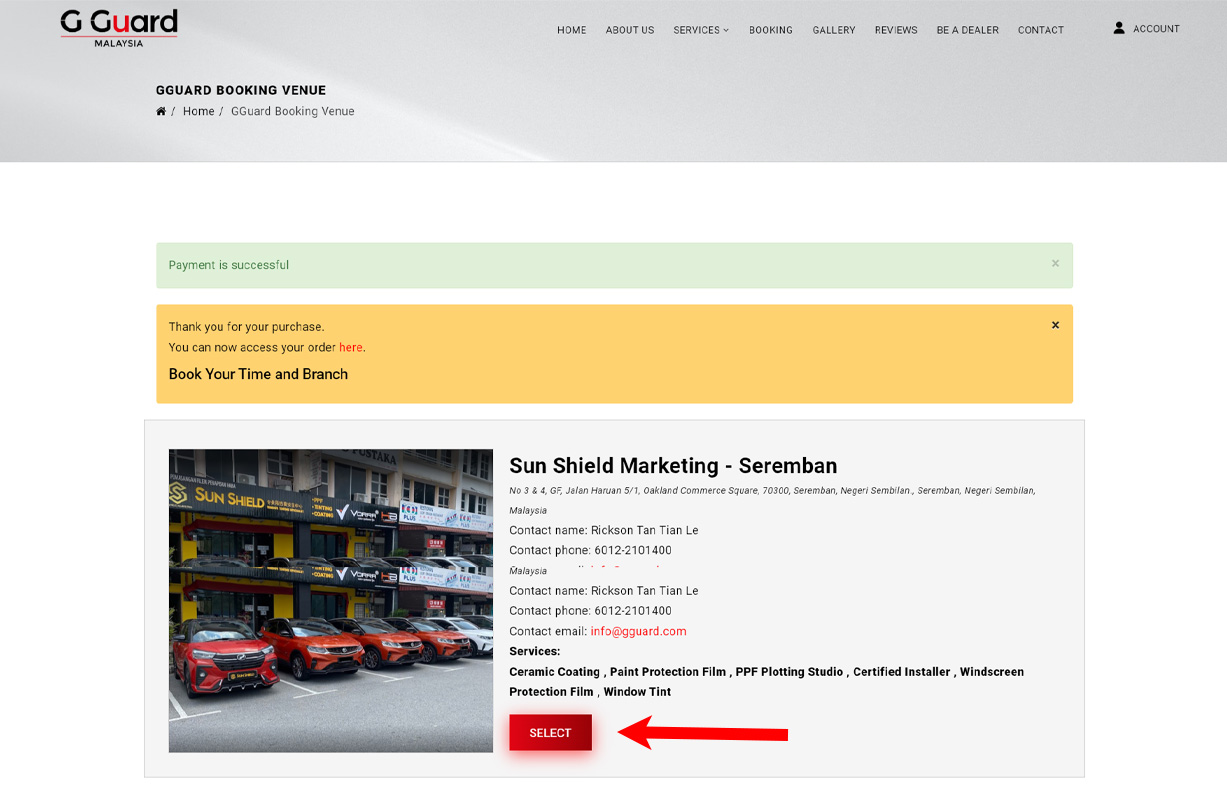The image size is (1227, 790).
Task: Click the info@gguard.com email link
Action: (x=638, y=631)
